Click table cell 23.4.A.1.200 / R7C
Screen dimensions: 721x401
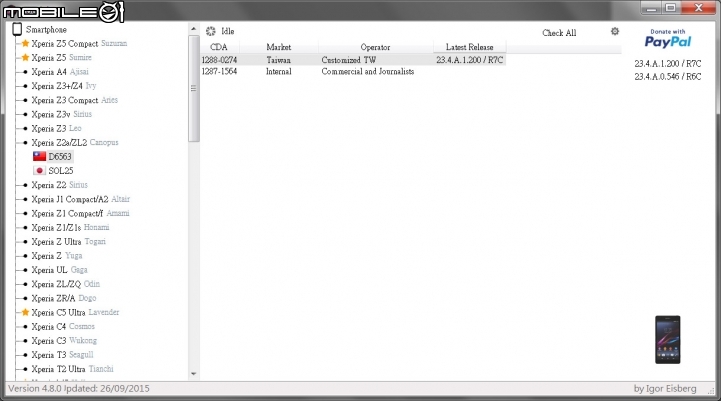[469, 60]
